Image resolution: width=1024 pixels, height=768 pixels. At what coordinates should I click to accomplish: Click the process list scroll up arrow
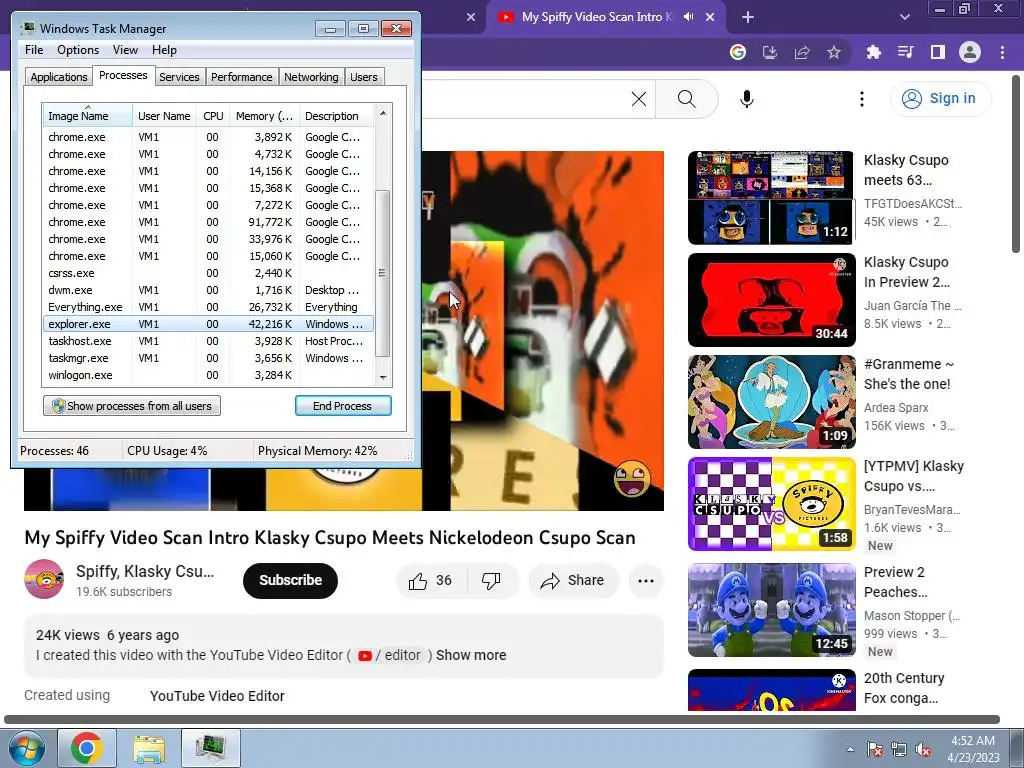point(383,113)
